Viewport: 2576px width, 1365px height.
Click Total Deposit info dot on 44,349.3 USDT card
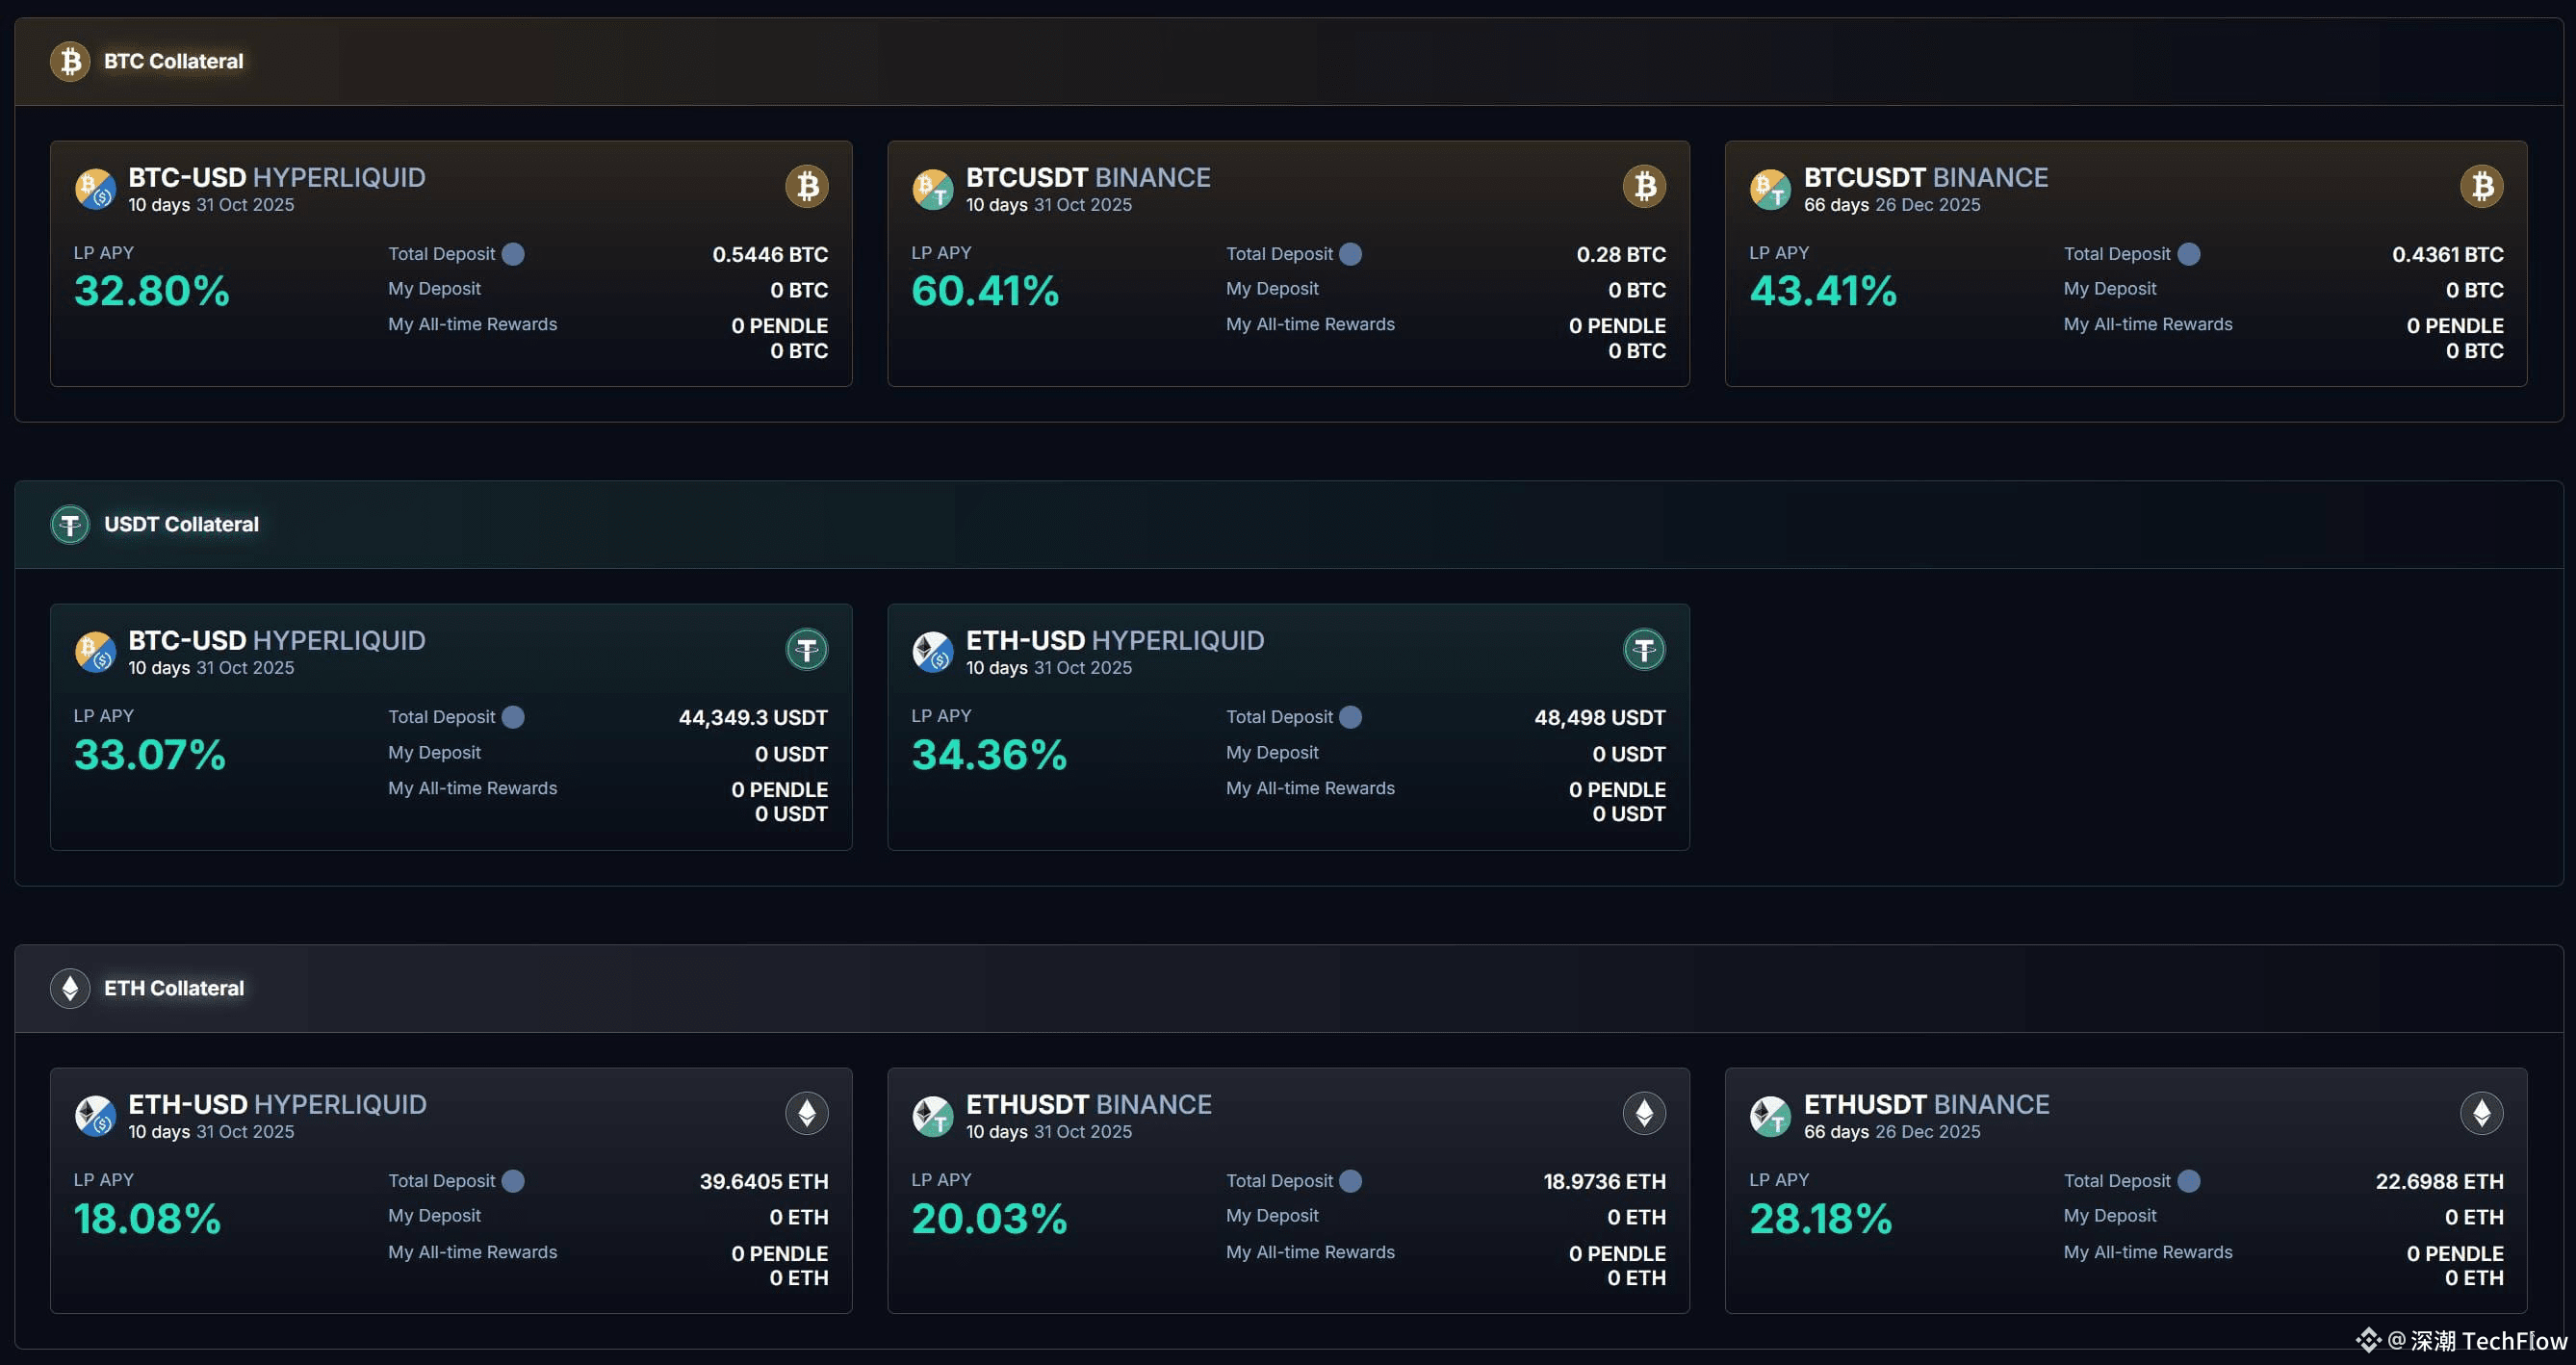click(x=513, y=717)
